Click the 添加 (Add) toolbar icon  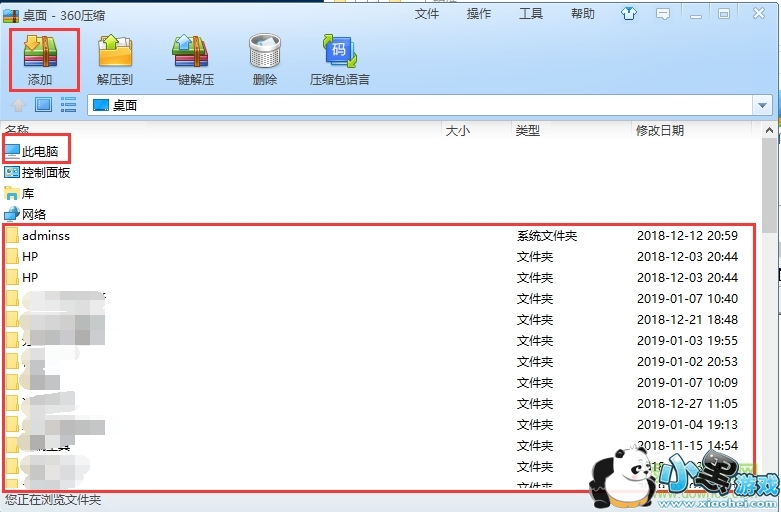[41, 51]
